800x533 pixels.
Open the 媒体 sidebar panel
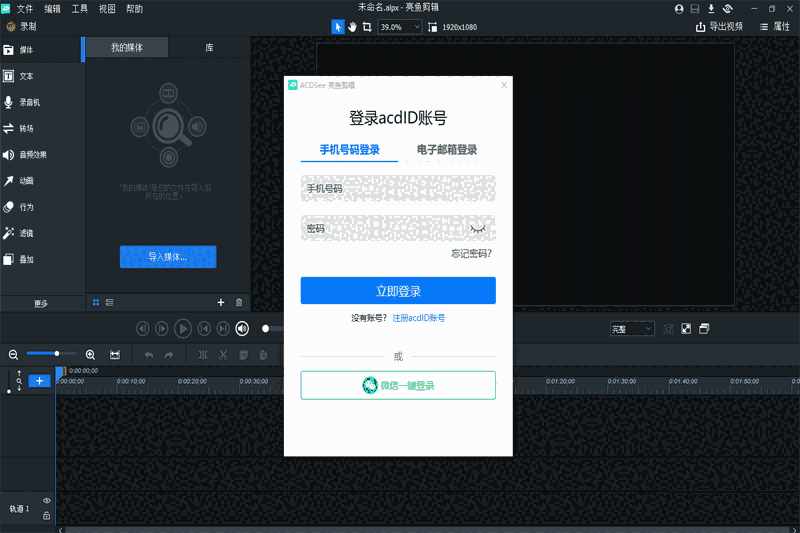42,49
